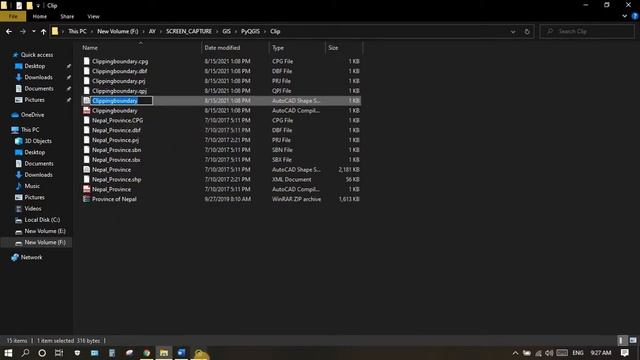Select the Clippingboundary.prj file

118,81
